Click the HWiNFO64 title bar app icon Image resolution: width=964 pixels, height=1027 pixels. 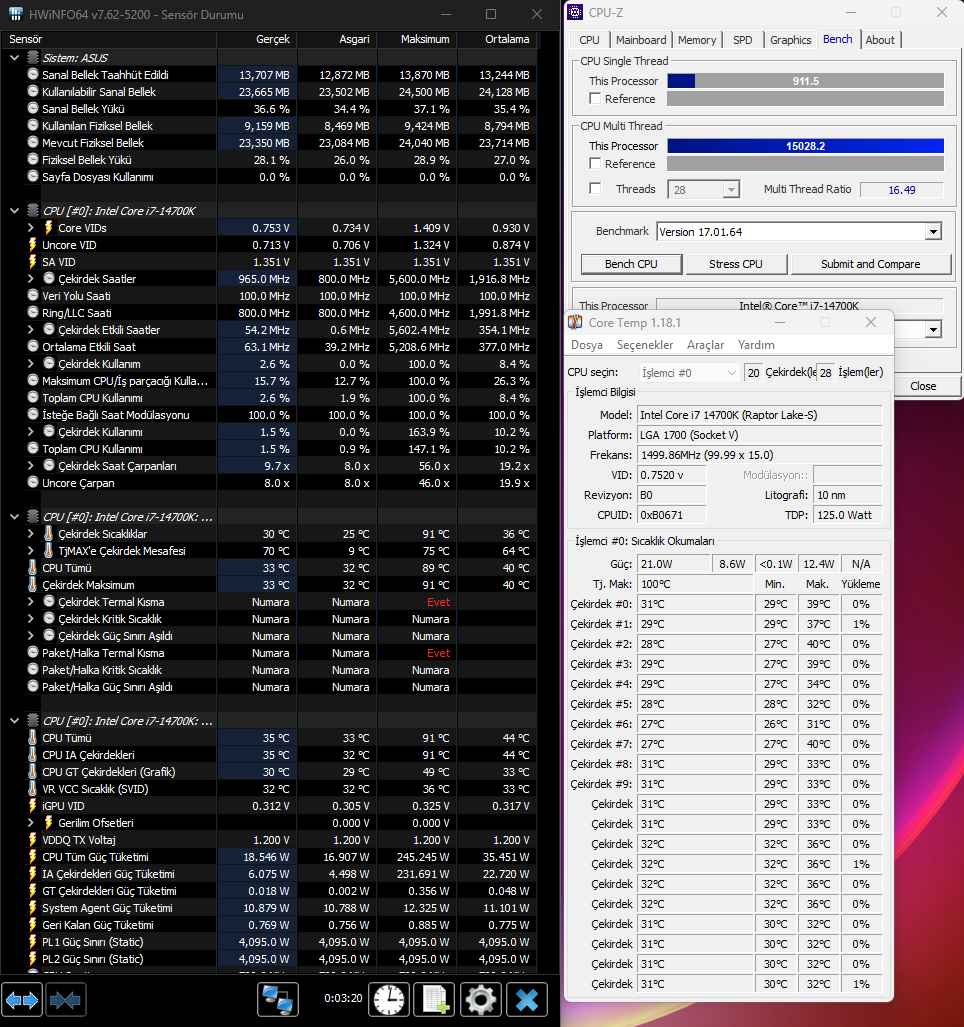pos(15,14)
